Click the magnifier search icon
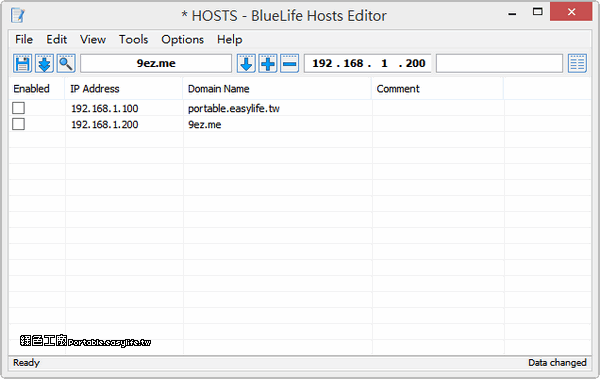 [66, 63]
